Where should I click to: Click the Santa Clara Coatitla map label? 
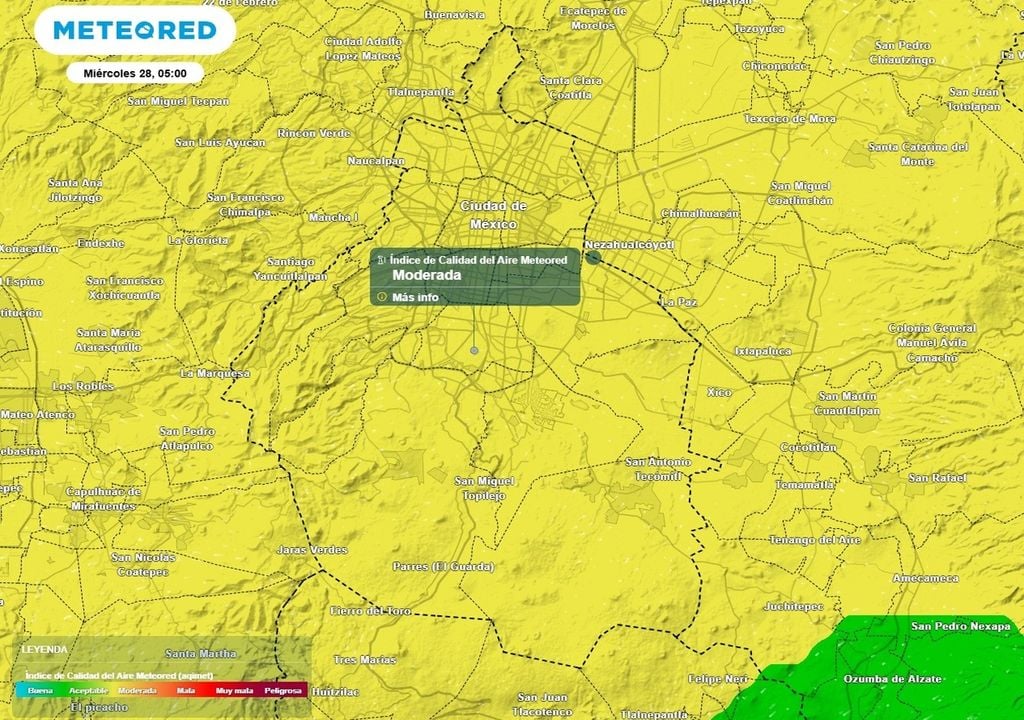pos(571,88)
